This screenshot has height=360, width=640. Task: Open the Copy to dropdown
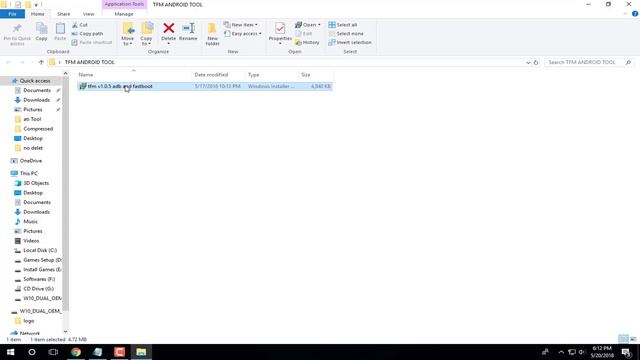147,34
